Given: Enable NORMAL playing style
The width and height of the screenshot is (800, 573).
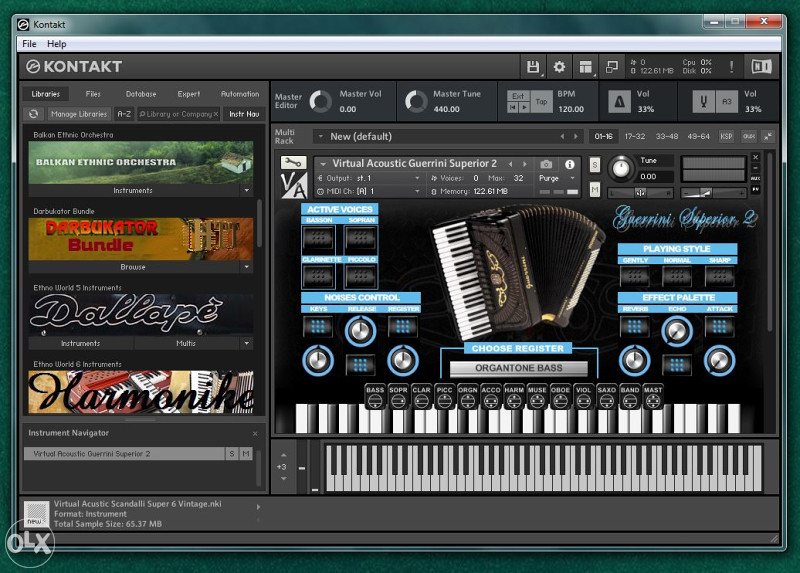Looking at the screenshot, I should click(677, 276).
